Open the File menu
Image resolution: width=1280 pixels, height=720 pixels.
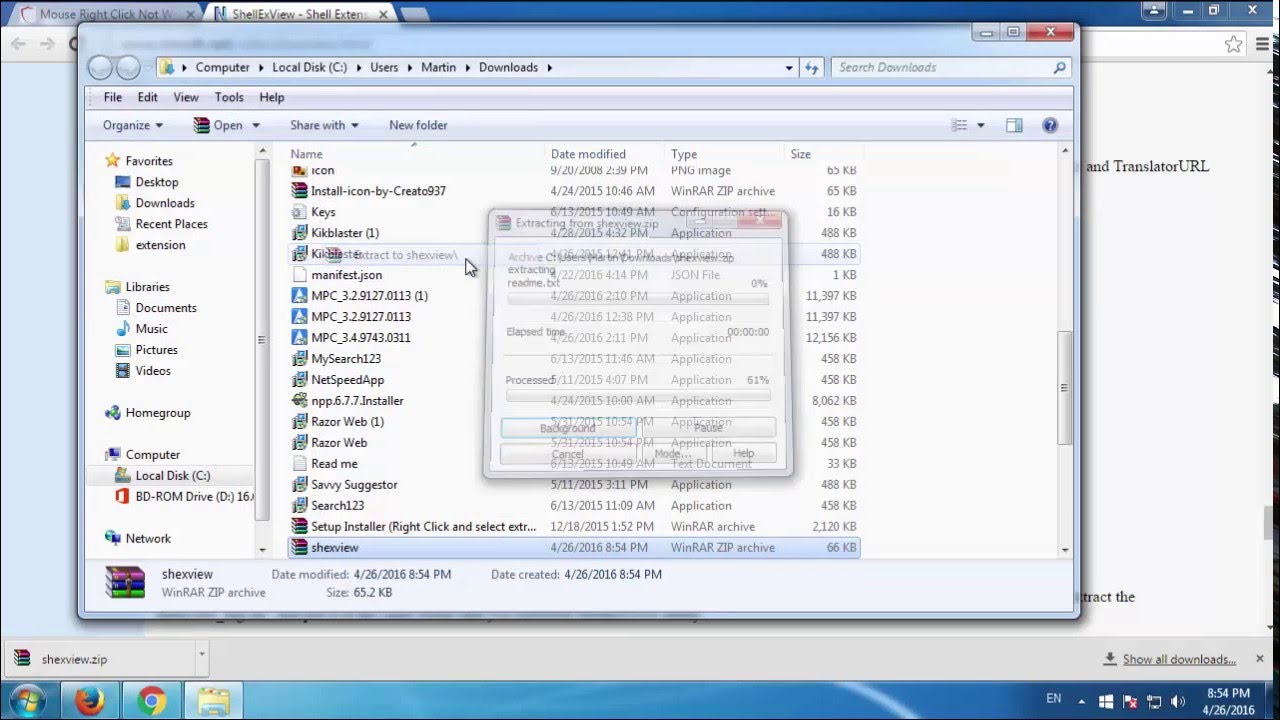point(113,97)
